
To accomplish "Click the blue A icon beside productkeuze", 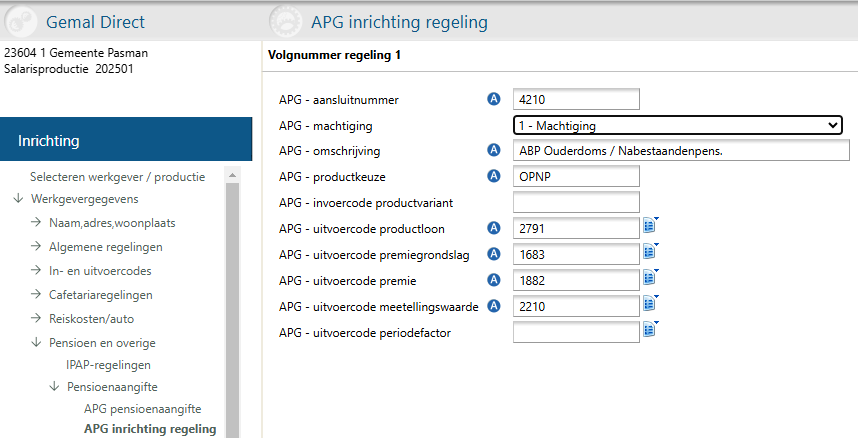I will click(493, 177).
